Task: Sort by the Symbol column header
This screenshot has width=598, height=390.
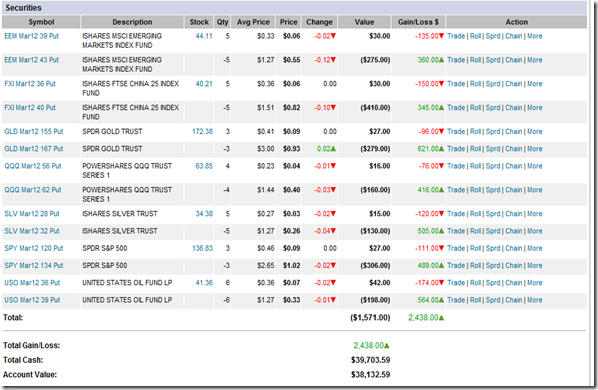Action: (41, 22)
